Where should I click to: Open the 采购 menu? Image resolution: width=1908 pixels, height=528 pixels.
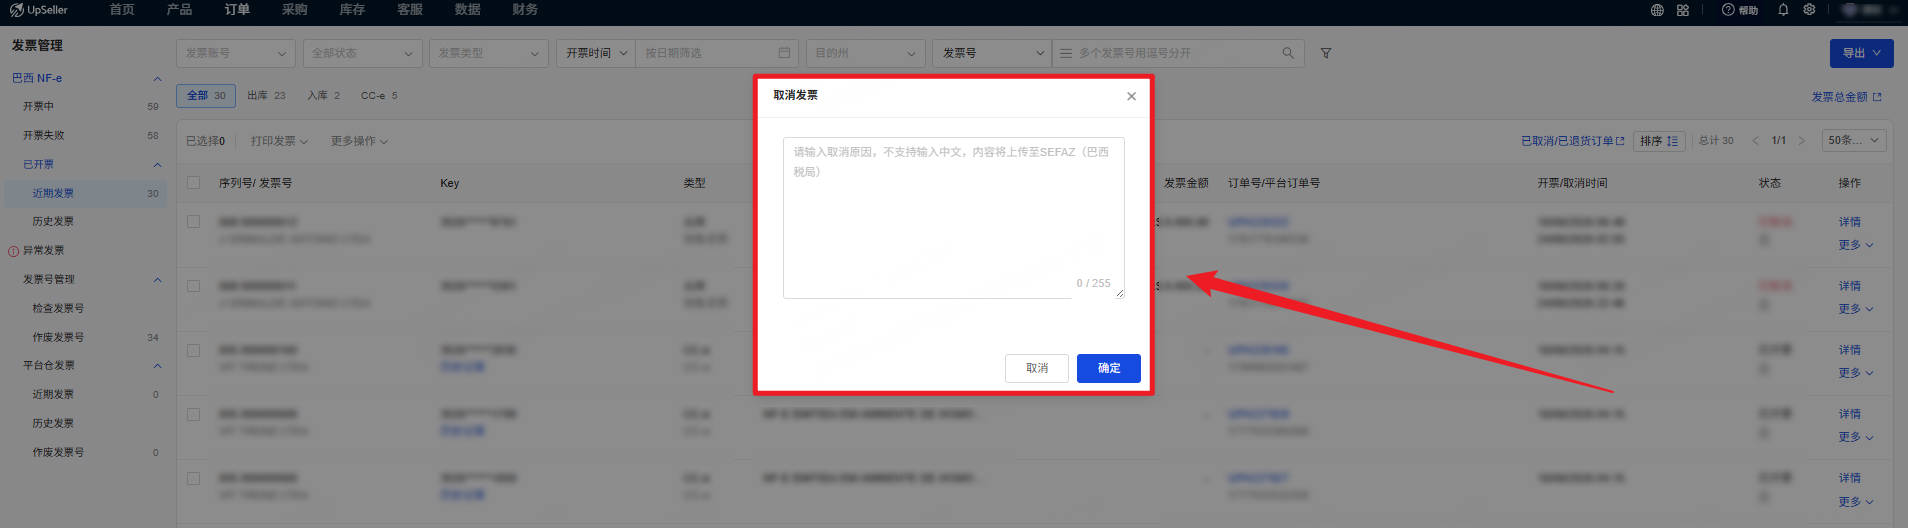click(x=295, y=10)
